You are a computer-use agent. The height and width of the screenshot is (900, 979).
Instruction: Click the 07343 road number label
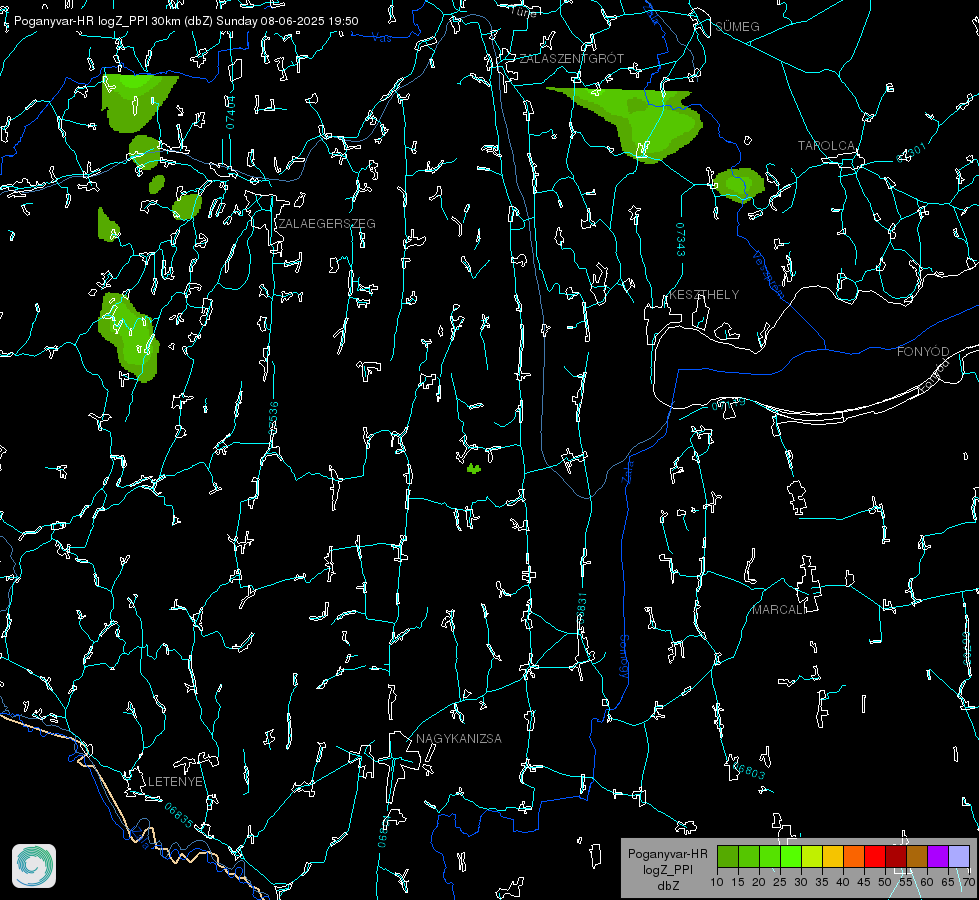tap(681, 240)
